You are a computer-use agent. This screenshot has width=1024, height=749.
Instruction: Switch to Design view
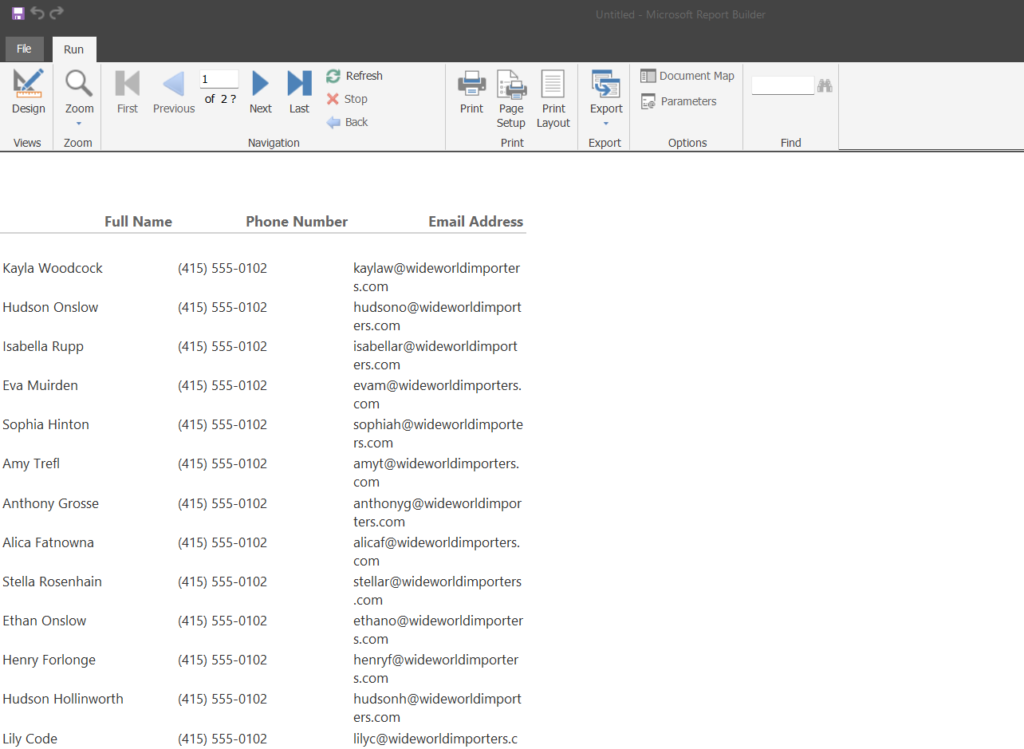click(x=28, y=91)
